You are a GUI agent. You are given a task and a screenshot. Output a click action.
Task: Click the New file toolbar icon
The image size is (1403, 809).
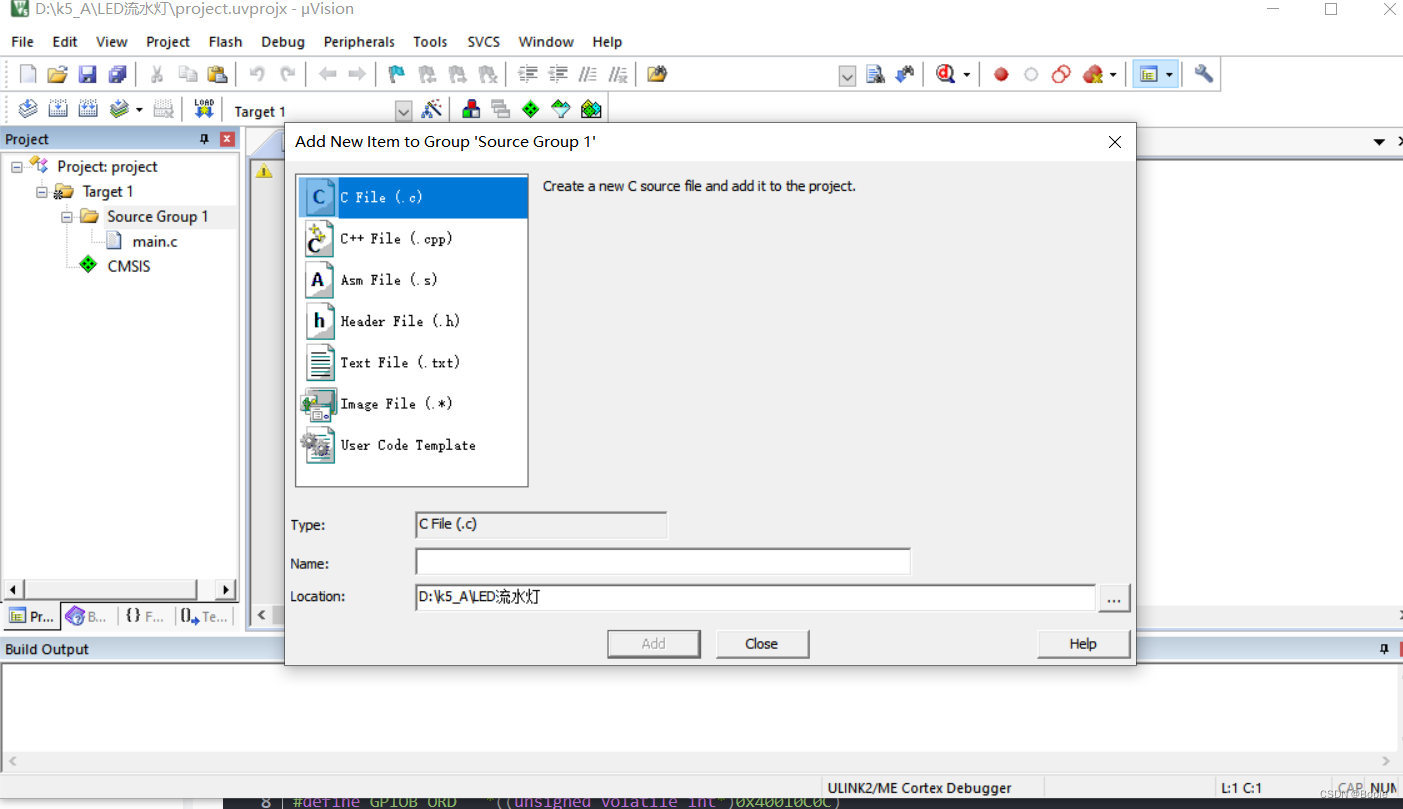point(28,74)
